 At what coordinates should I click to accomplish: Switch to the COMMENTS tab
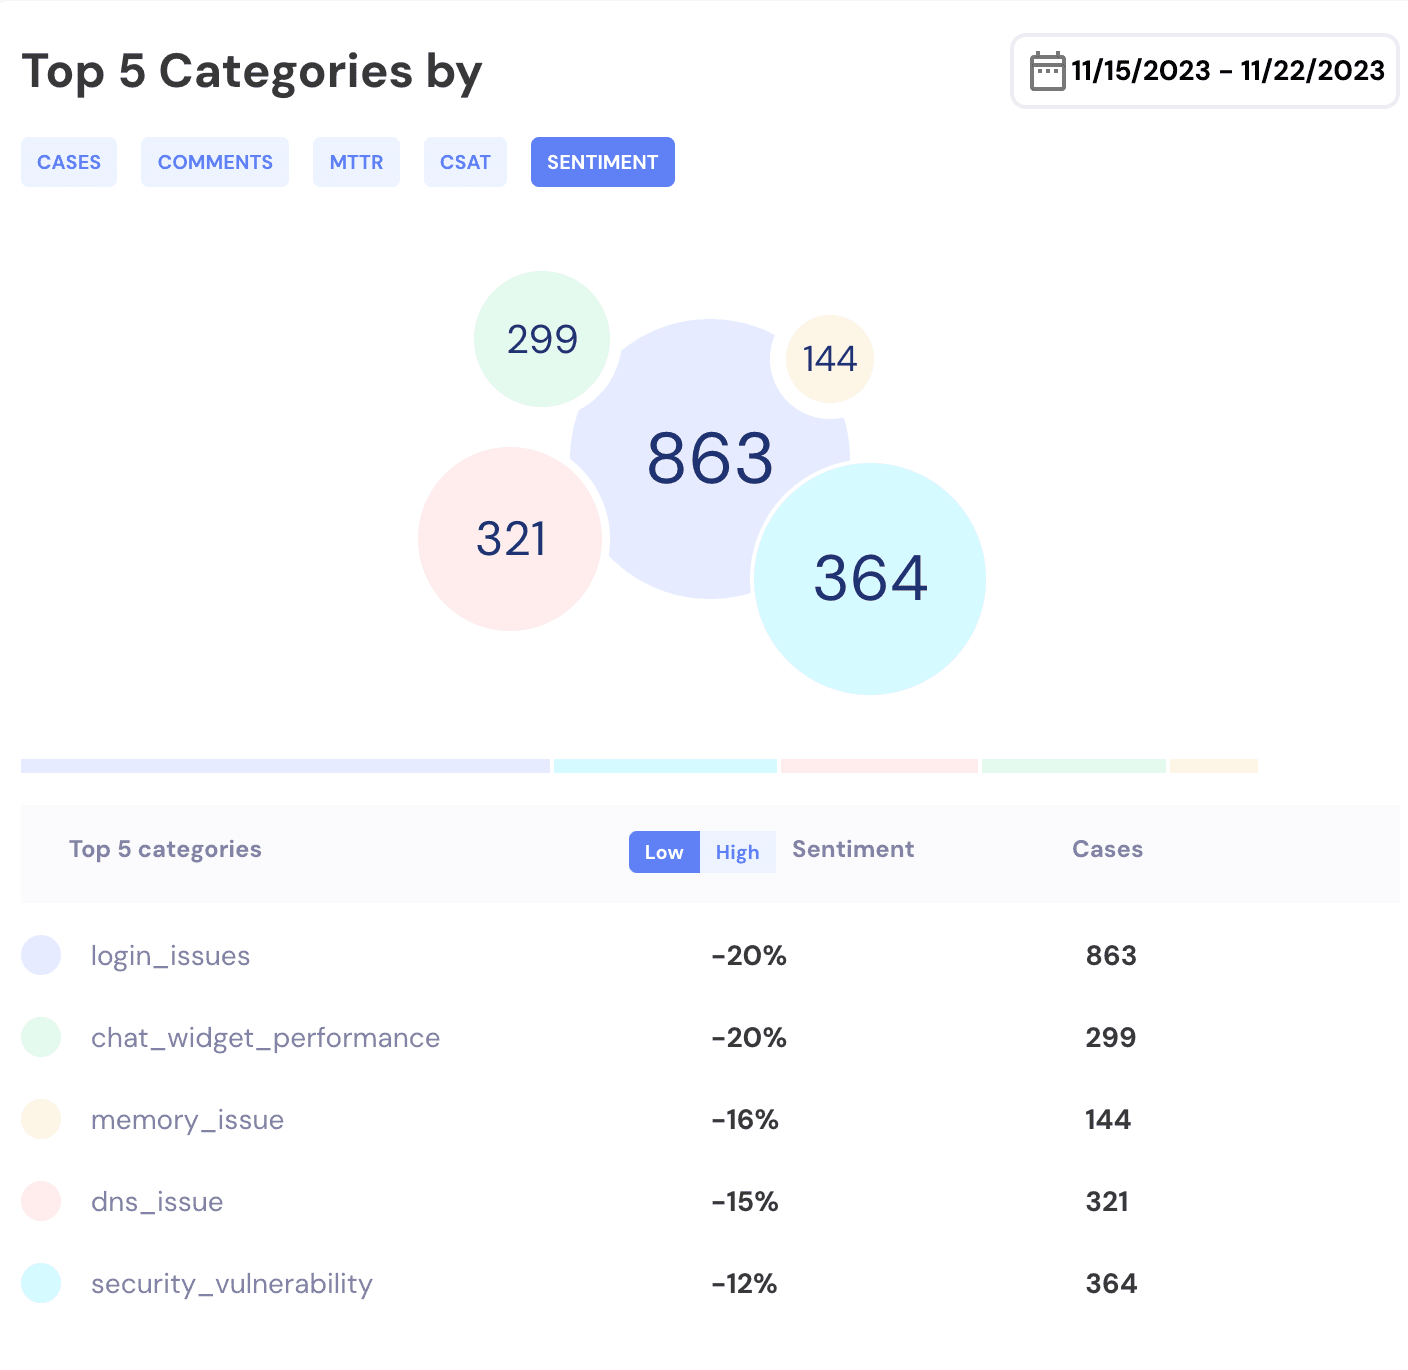(215, 162)
